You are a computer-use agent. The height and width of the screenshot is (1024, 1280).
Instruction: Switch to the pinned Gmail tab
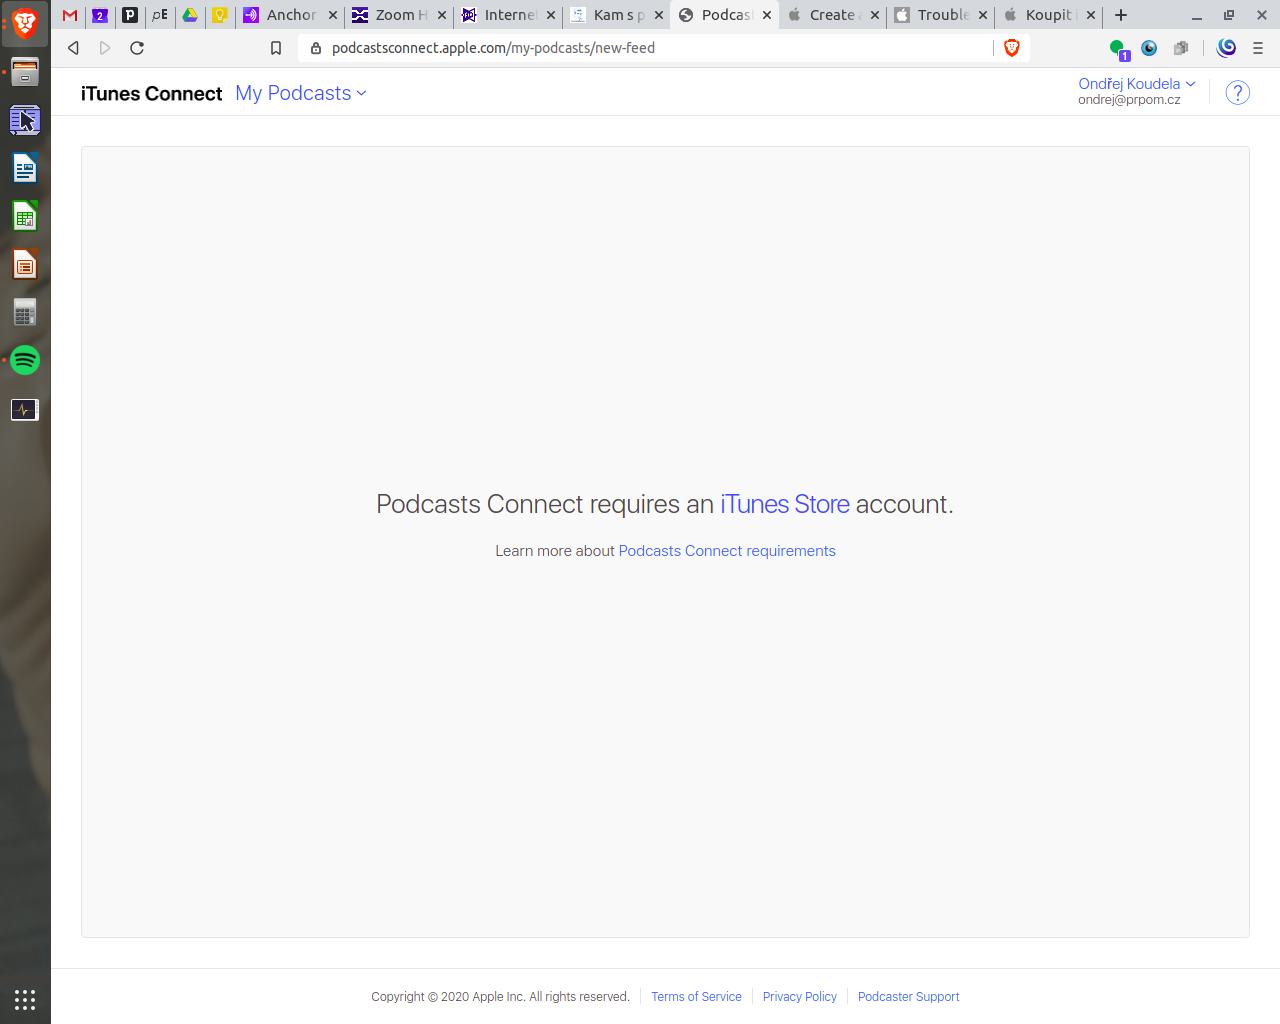coord(70,15)
